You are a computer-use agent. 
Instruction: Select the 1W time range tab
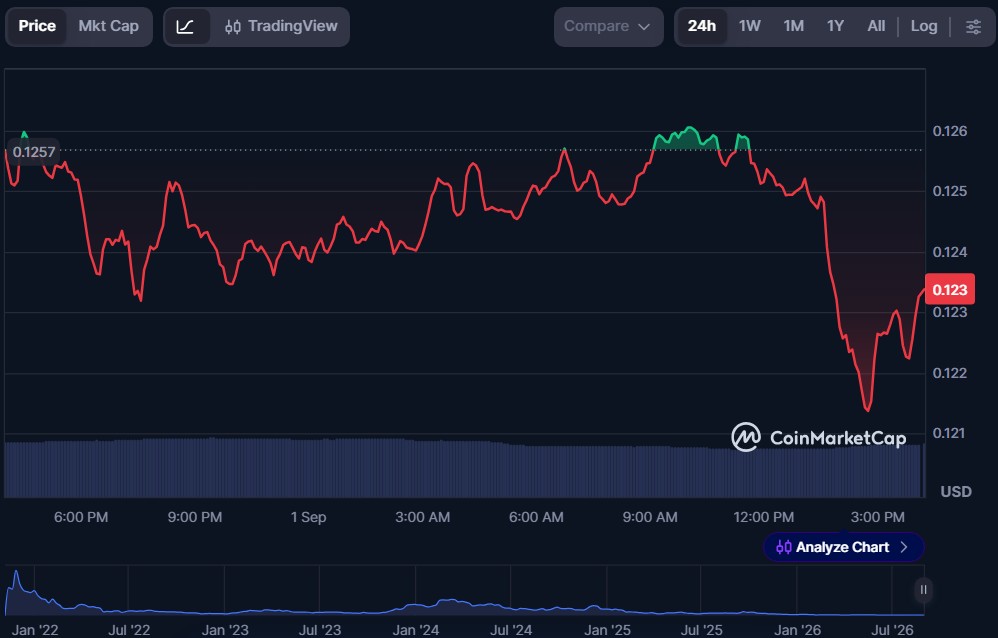tap(749, 26)
